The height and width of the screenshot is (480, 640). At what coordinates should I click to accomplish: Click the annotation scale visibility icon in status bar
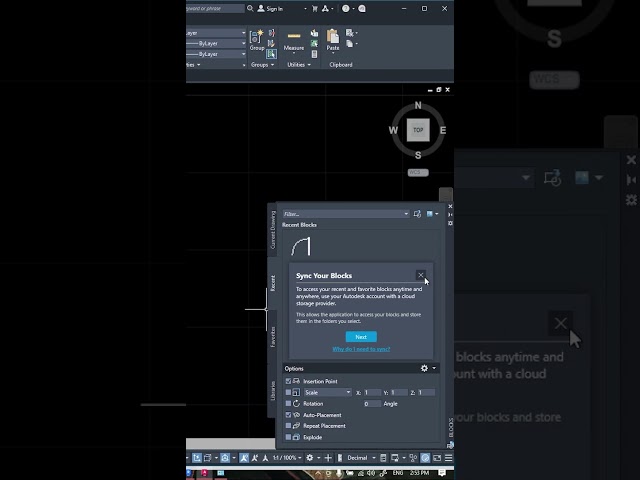point(244,458)
